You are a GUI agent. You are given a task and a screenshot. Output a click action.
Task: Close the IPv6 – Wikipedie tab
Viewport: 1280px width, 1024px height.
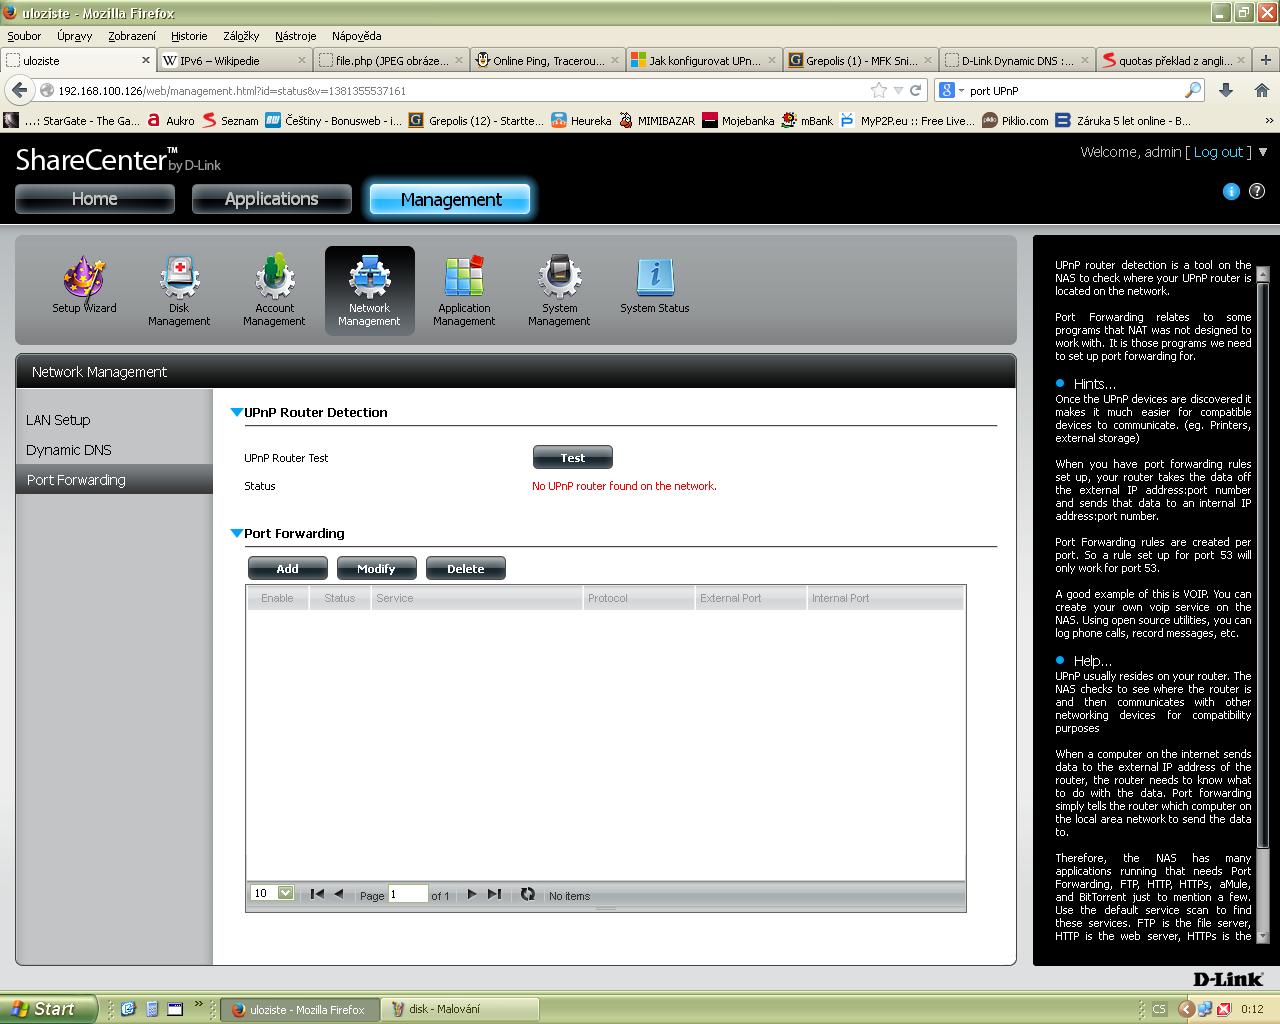tap(303, 60)
